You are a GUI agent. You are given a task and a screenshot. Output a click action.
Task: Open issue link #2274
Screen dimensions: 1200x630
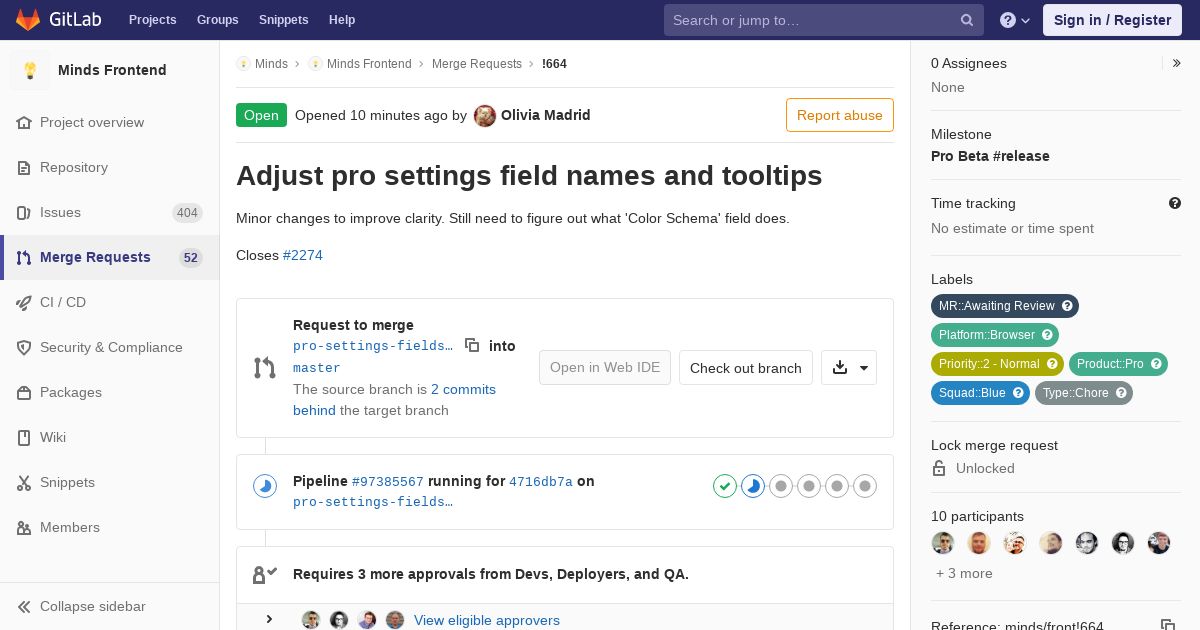303,255
